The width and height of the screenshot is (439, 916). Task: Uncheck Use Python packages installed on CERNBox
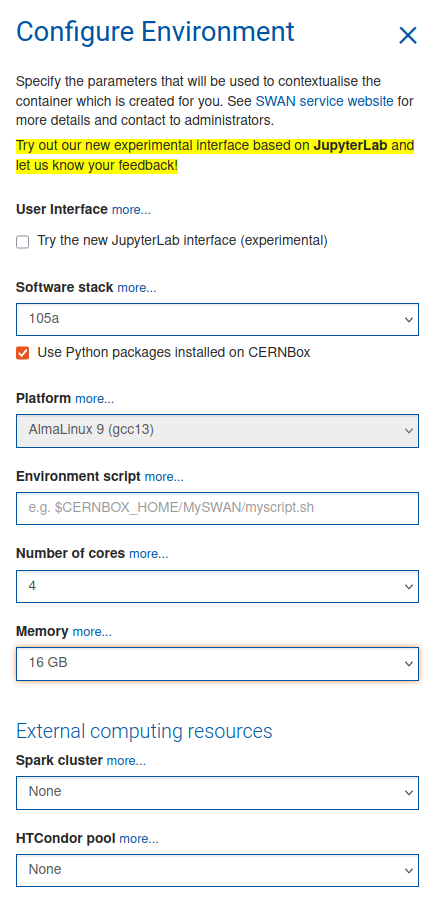[x=22, y=353]
